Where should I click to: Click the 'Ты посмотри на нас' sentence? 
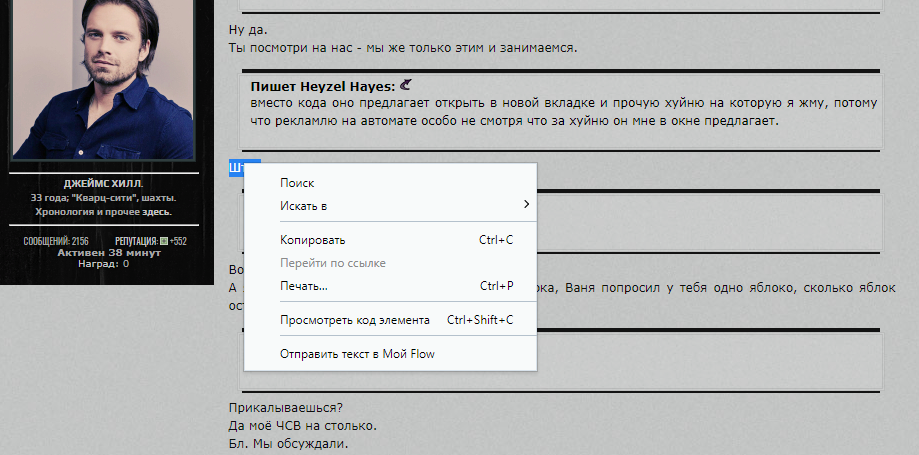click(403, 47)
